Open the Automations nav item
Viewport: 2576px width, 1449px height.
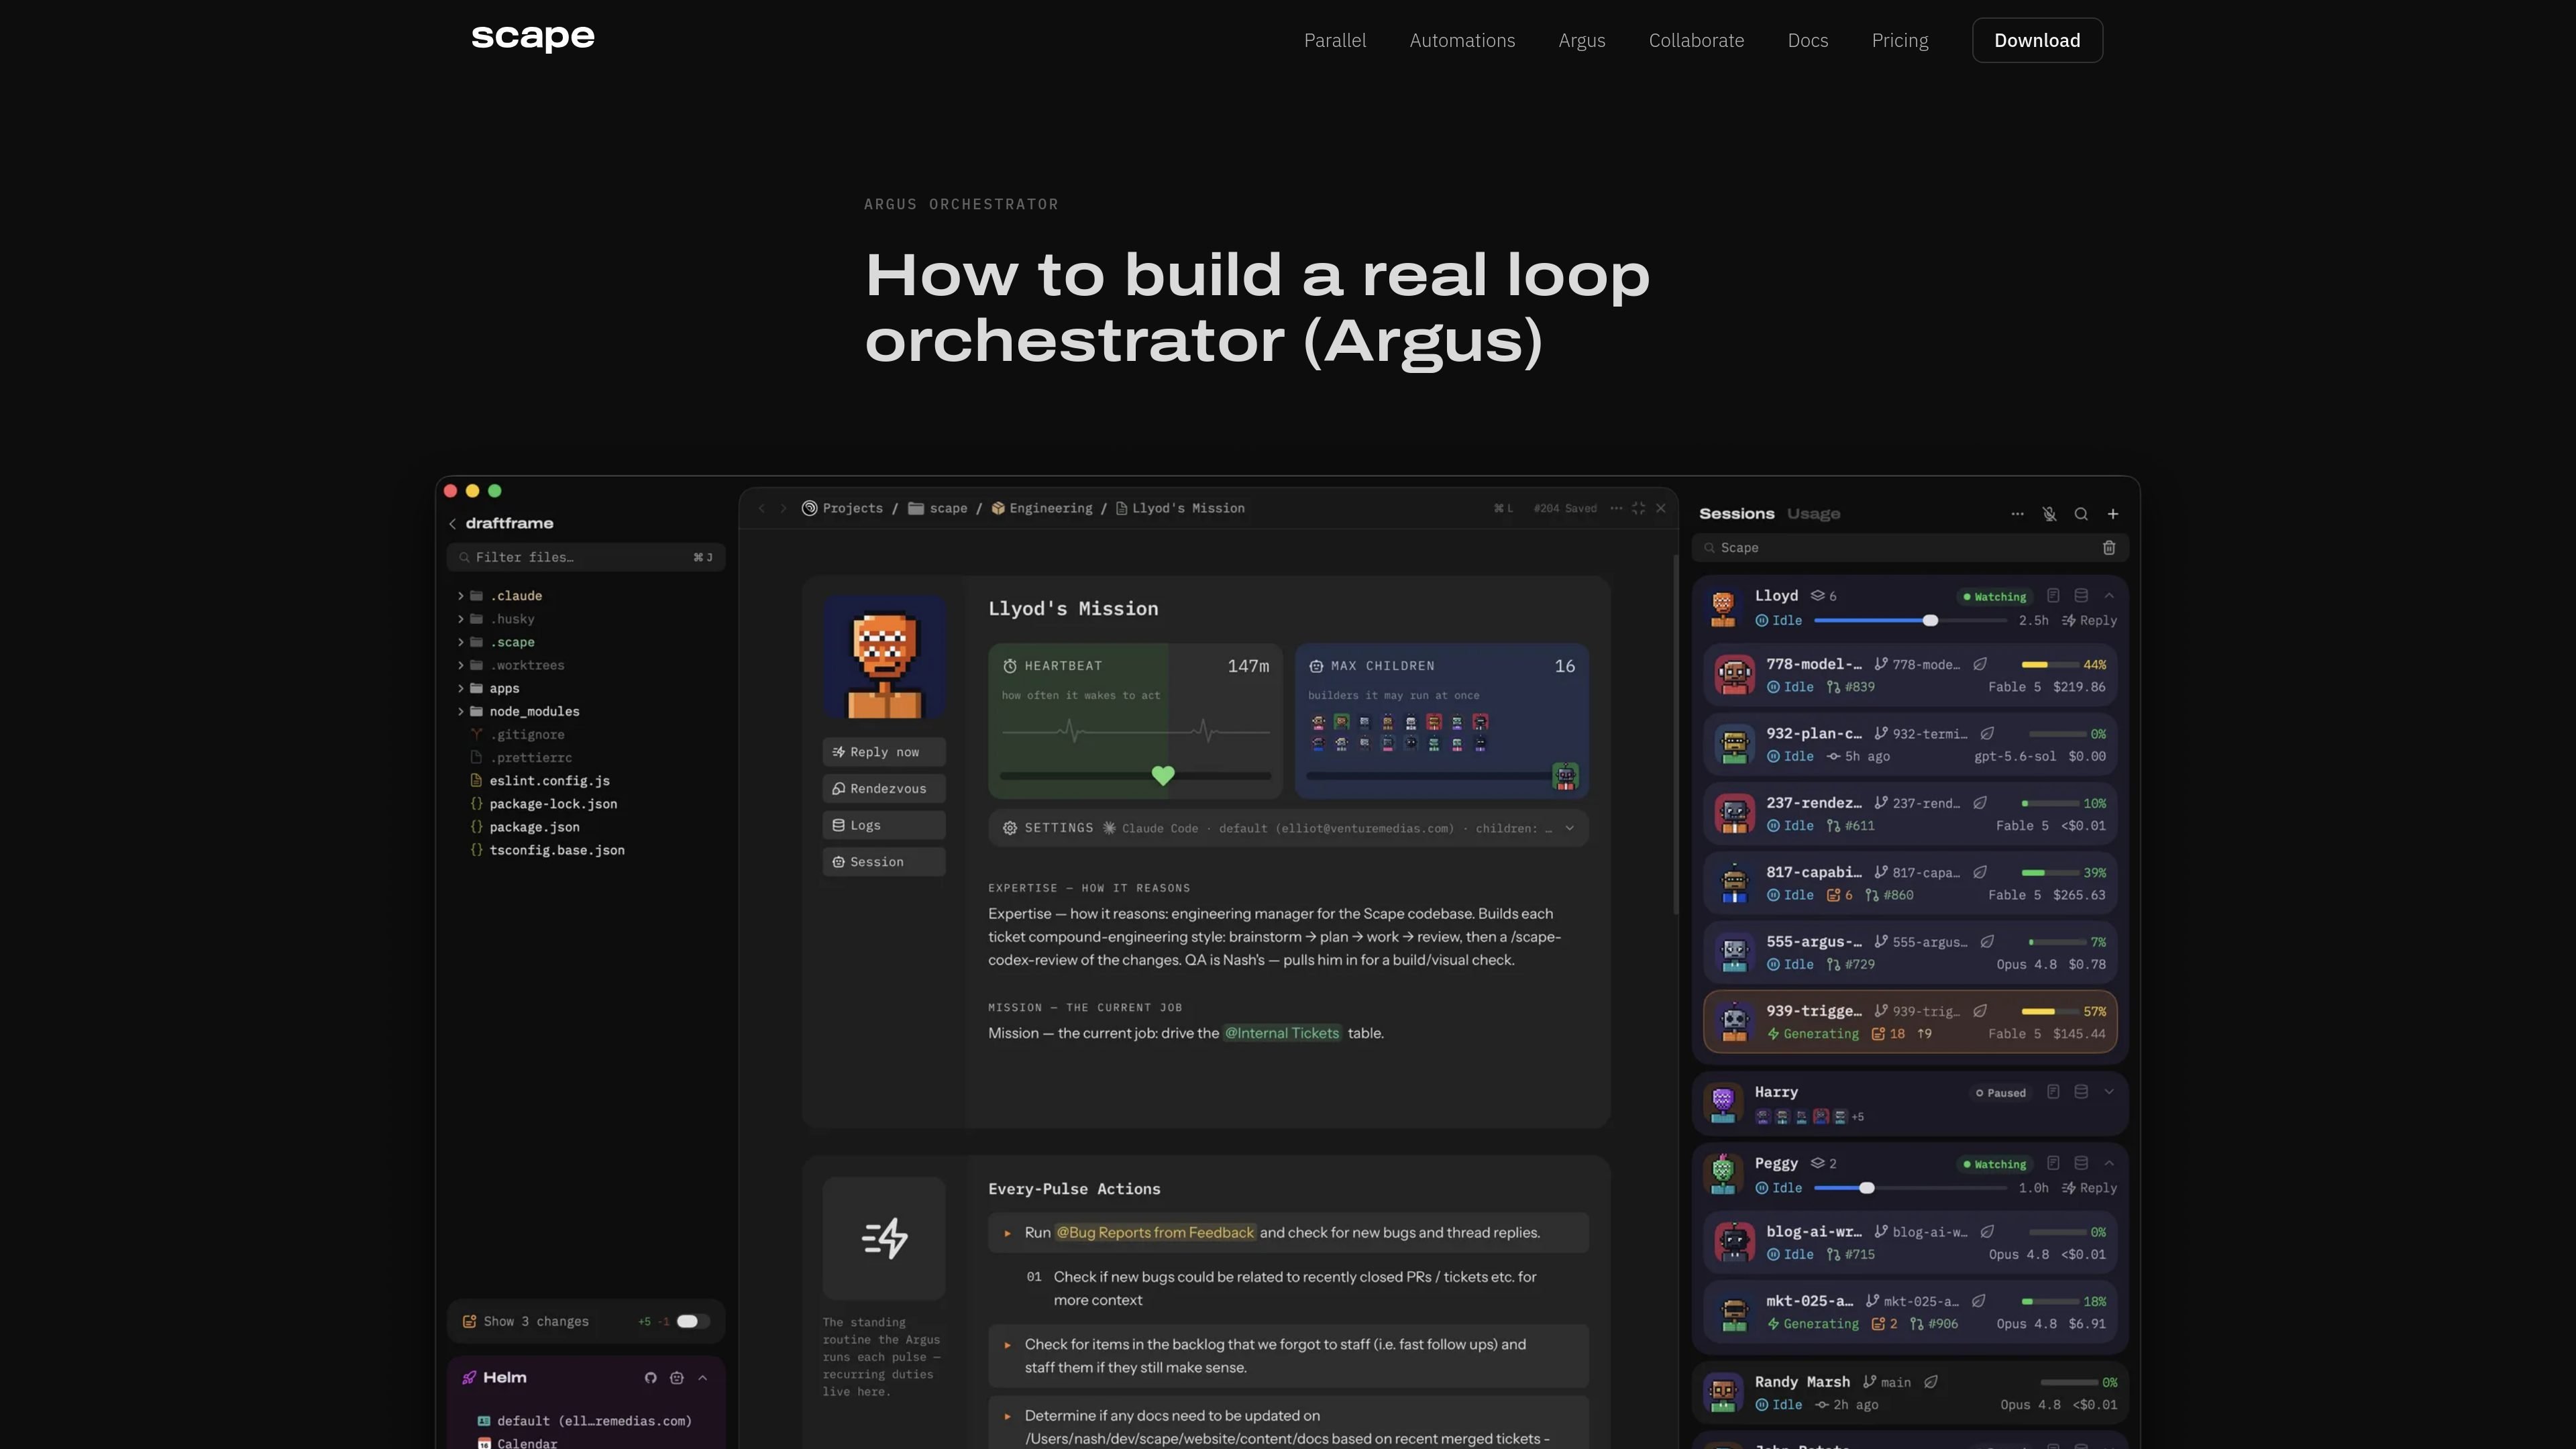[1462, 40]
